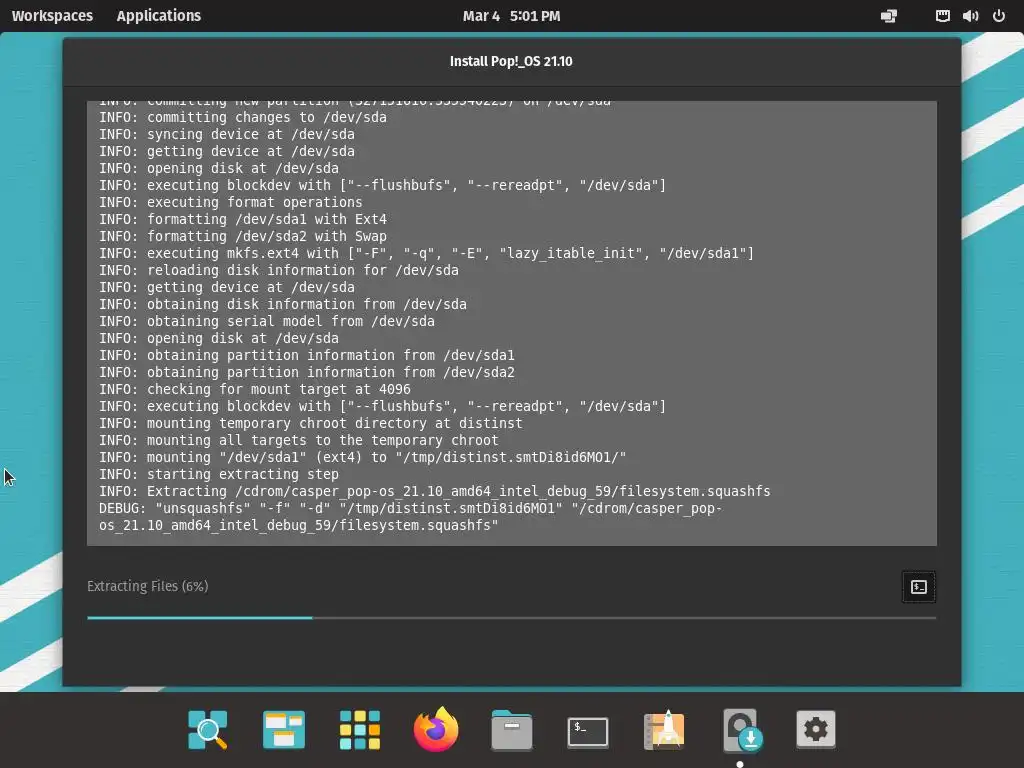The height and width of the screenshot is (768, 1024).
Task: Open the Applications menu in top bar
Action: (159, 16)
